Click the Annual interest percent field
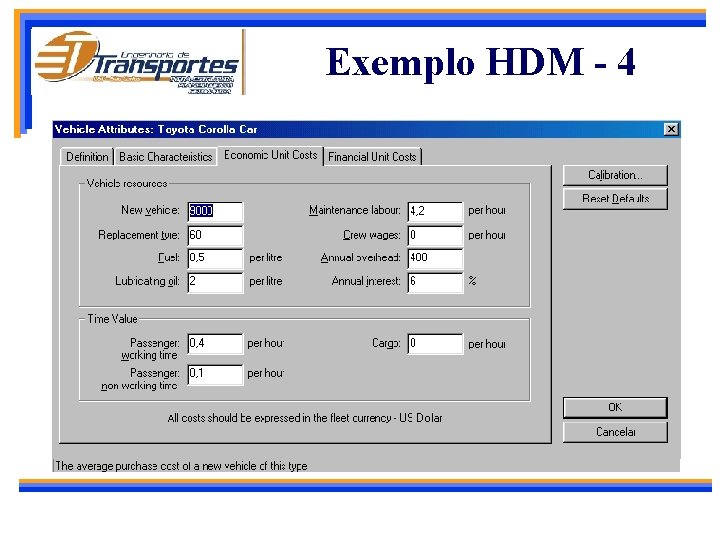Image resolution: width=720 pixels, height=540 pixels. tap(435, 281)
